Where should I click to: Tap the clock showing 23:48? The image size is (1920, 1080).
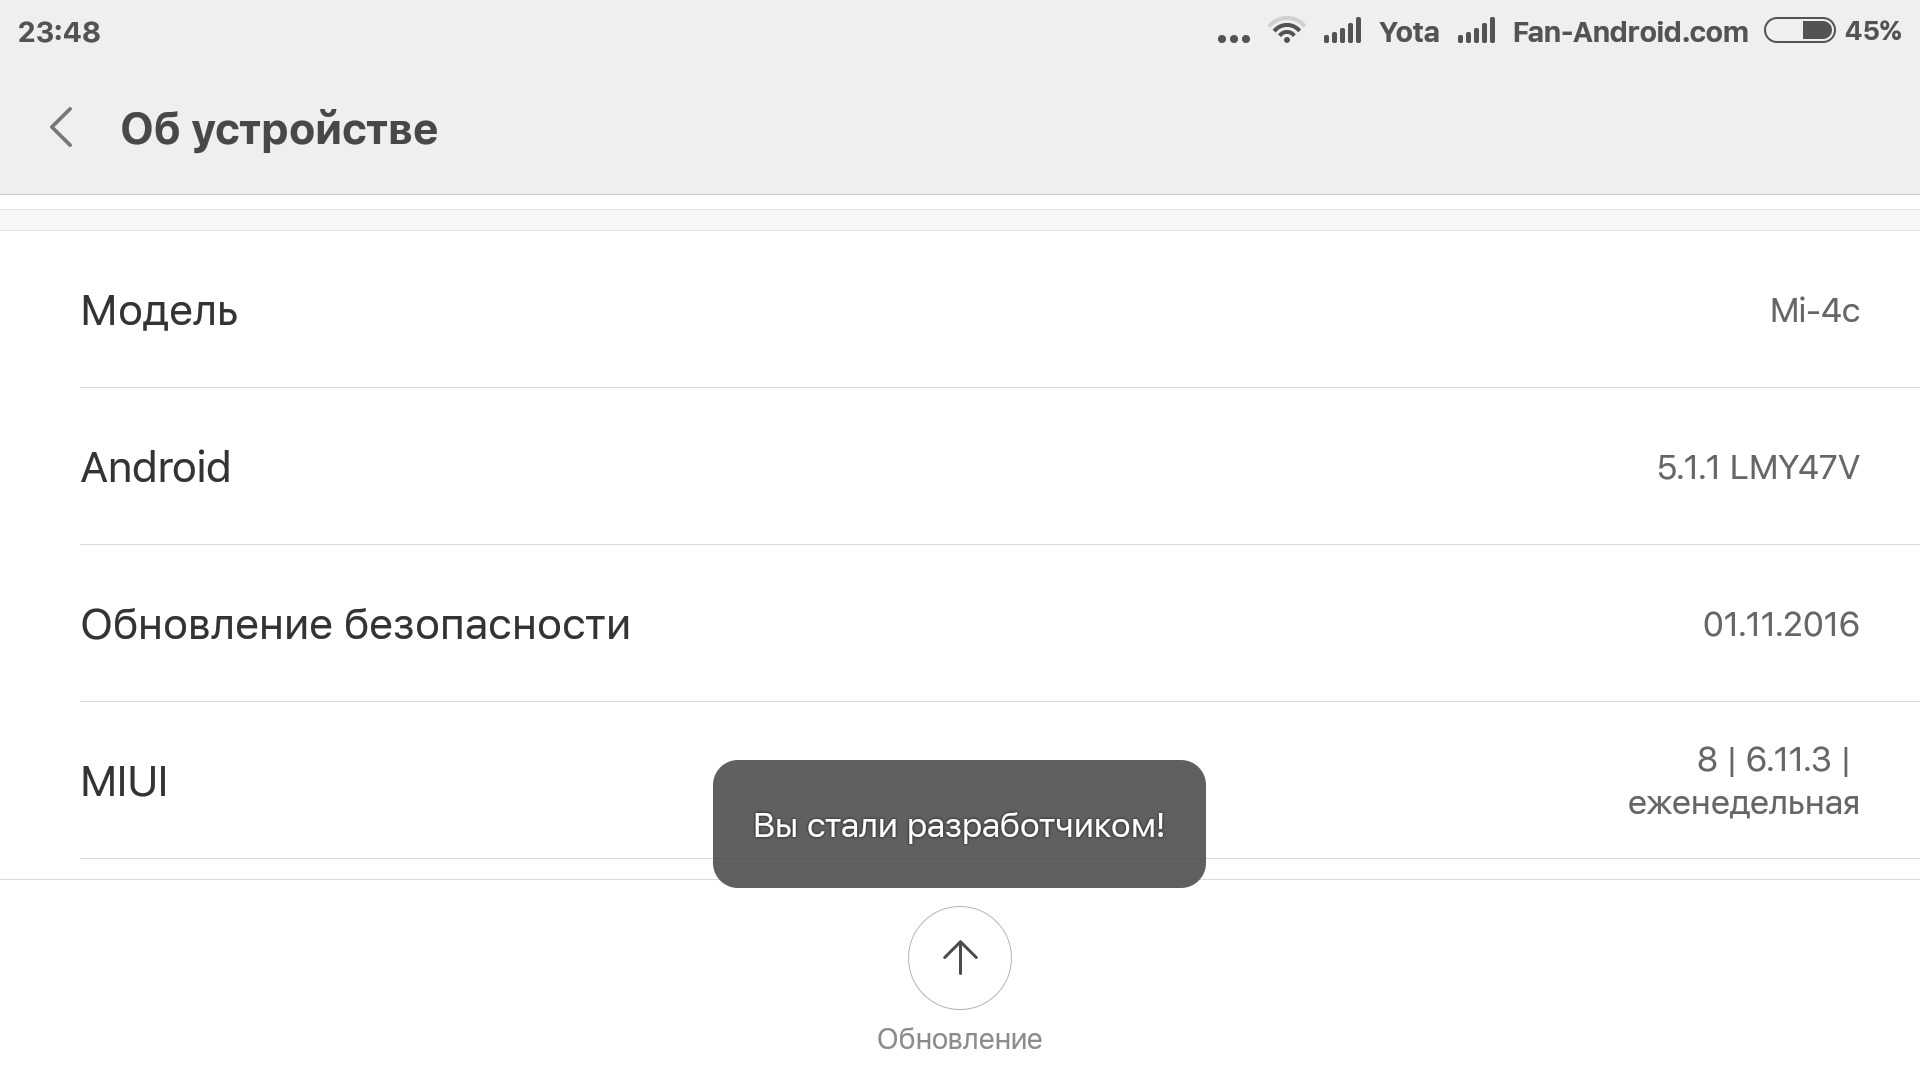pos(59,32)
